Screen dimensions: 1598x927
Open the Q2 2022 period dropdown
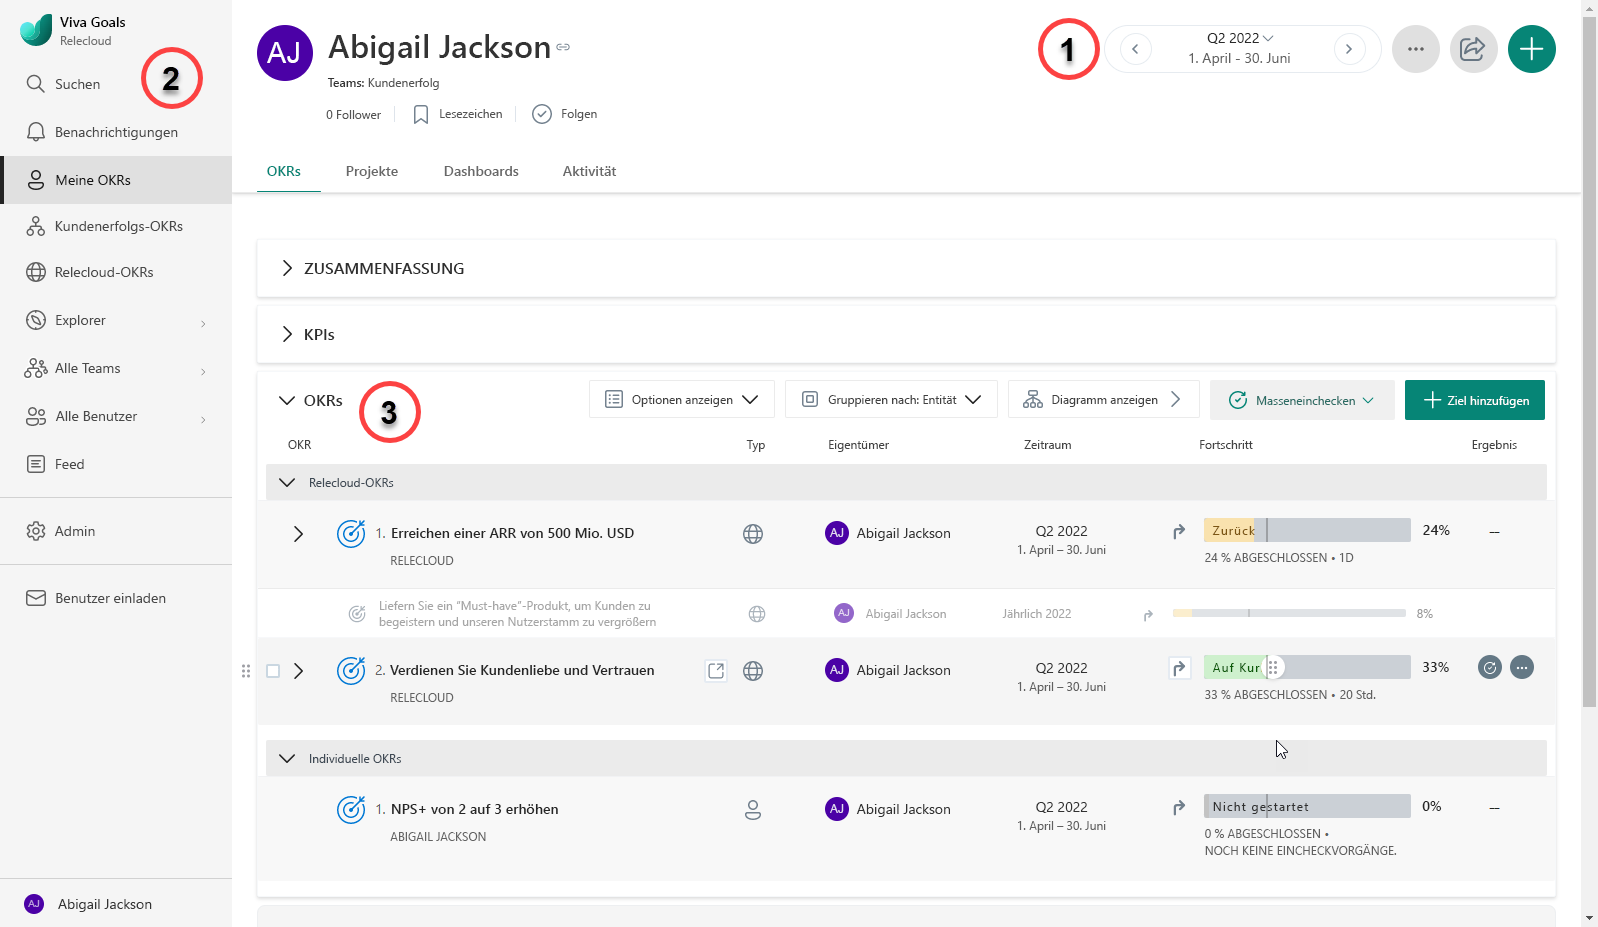1240,38
